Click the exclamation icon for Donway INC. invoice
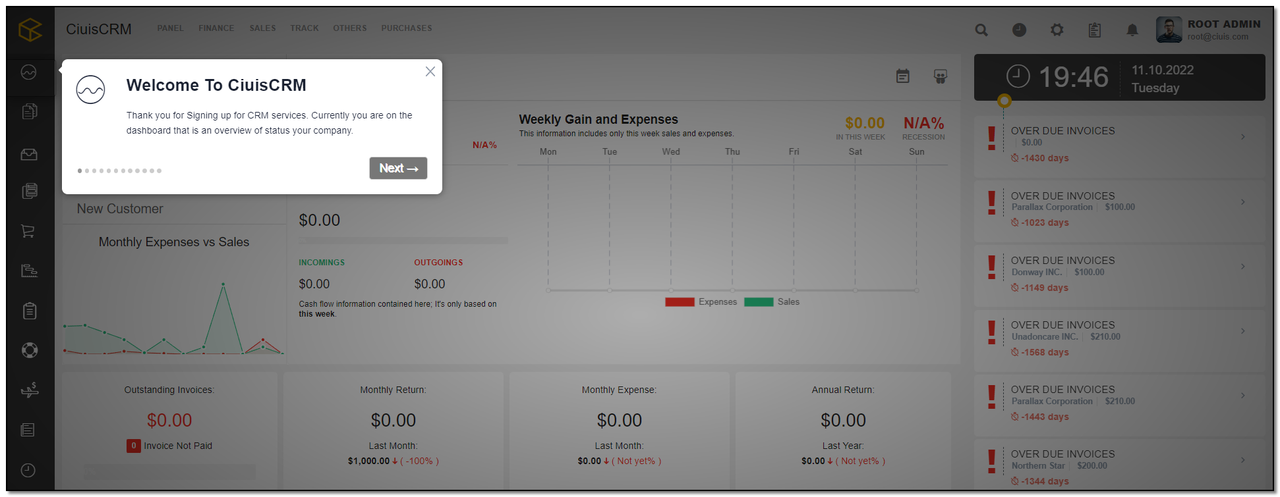The height and width of the screenshot is (497, 1280). pyautogui.click(x=991, y=267)
